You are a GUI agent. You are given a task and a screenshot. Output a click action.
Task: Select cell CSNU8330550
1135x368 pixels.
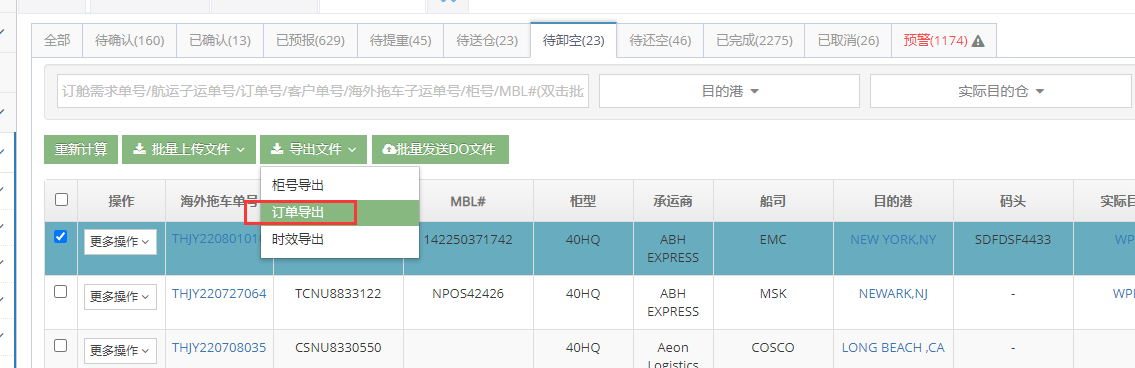pos(338,348)
